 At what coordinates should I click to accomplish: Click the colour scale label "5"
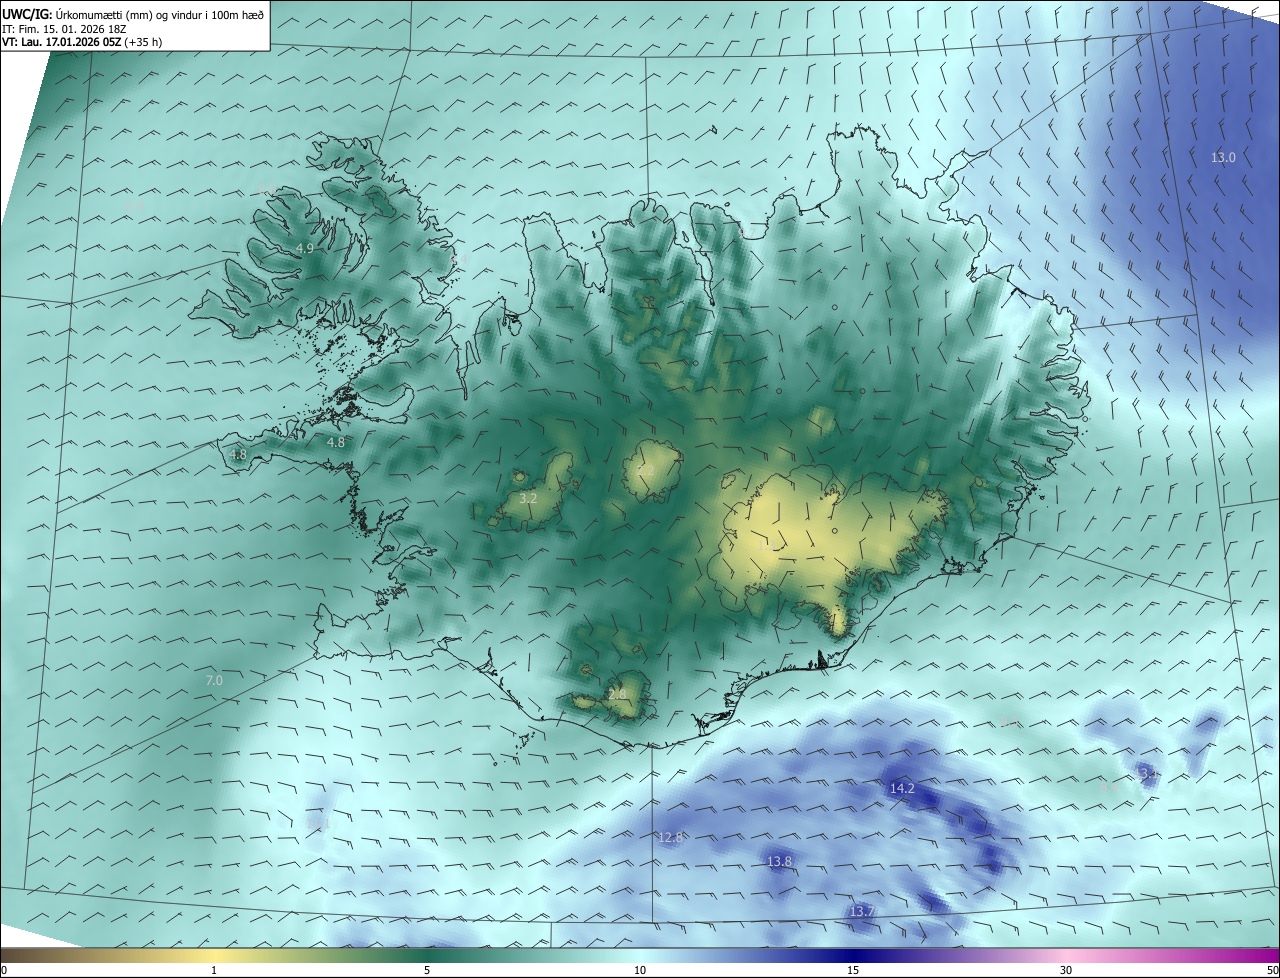pyautogui.click(x=427, y=970)
